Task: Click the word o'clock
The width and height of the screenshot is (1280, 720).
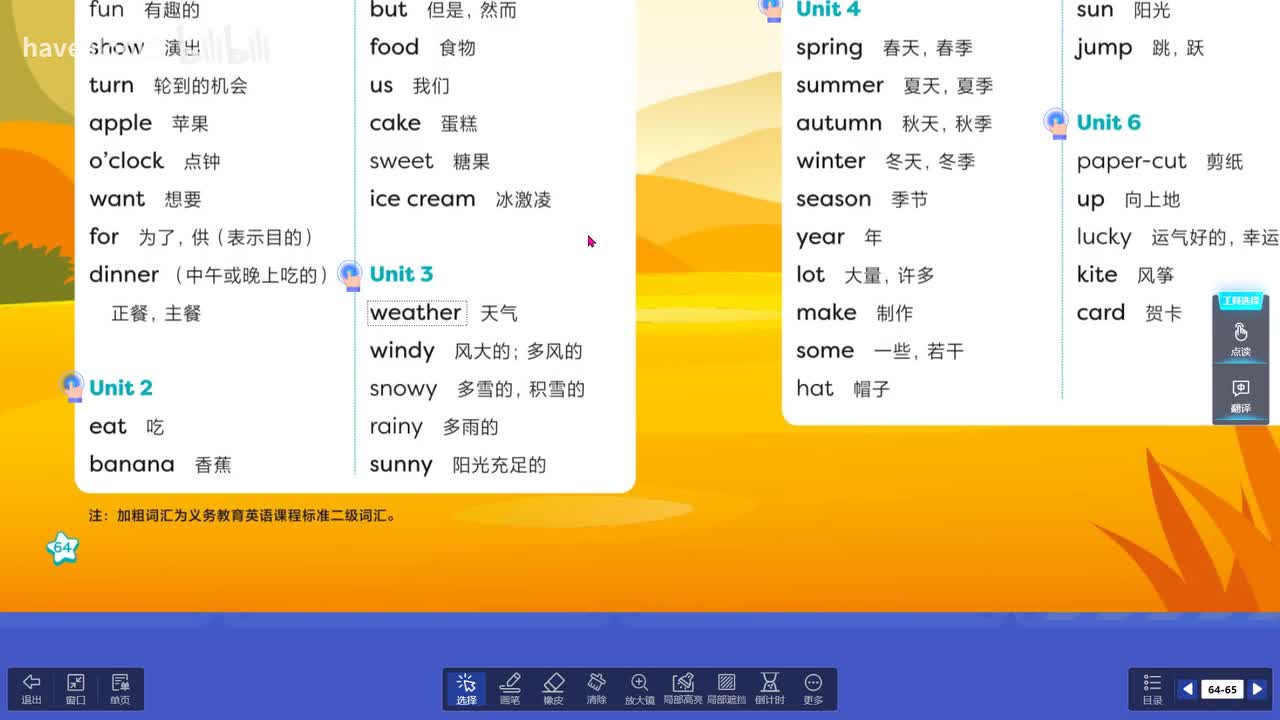Action: (x=126, y=161)
